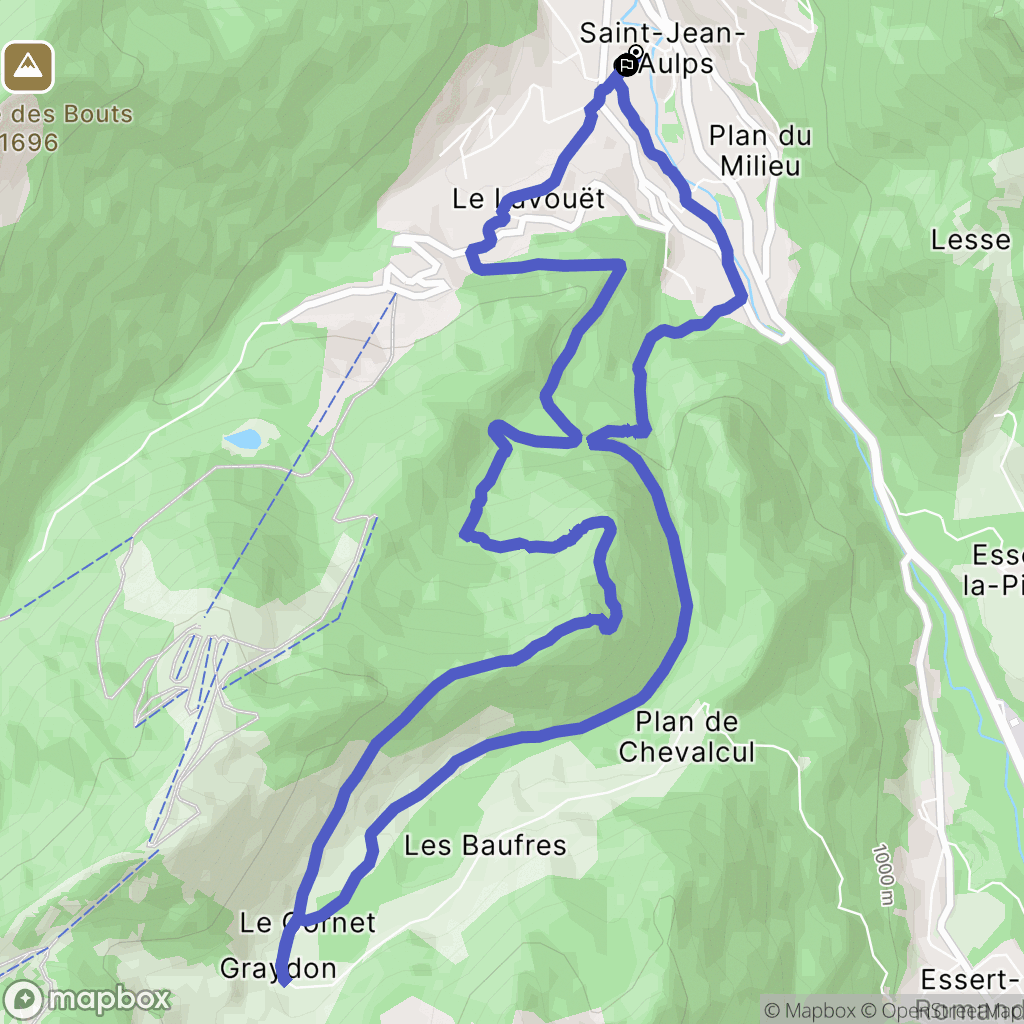
Task: Open the Mapbox logo
Action: click(86, 1000)
